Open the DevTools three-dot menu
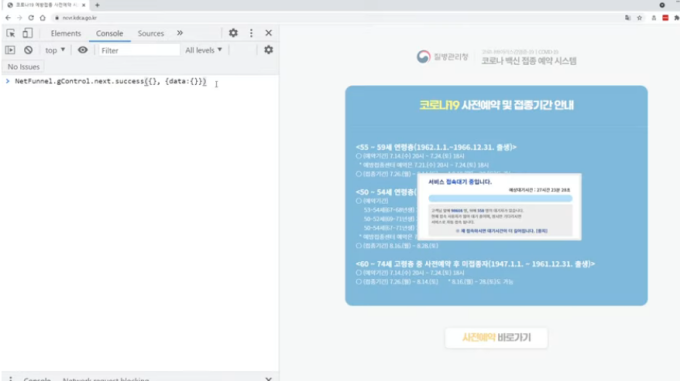The image size is (680, 381). point(251,33)
